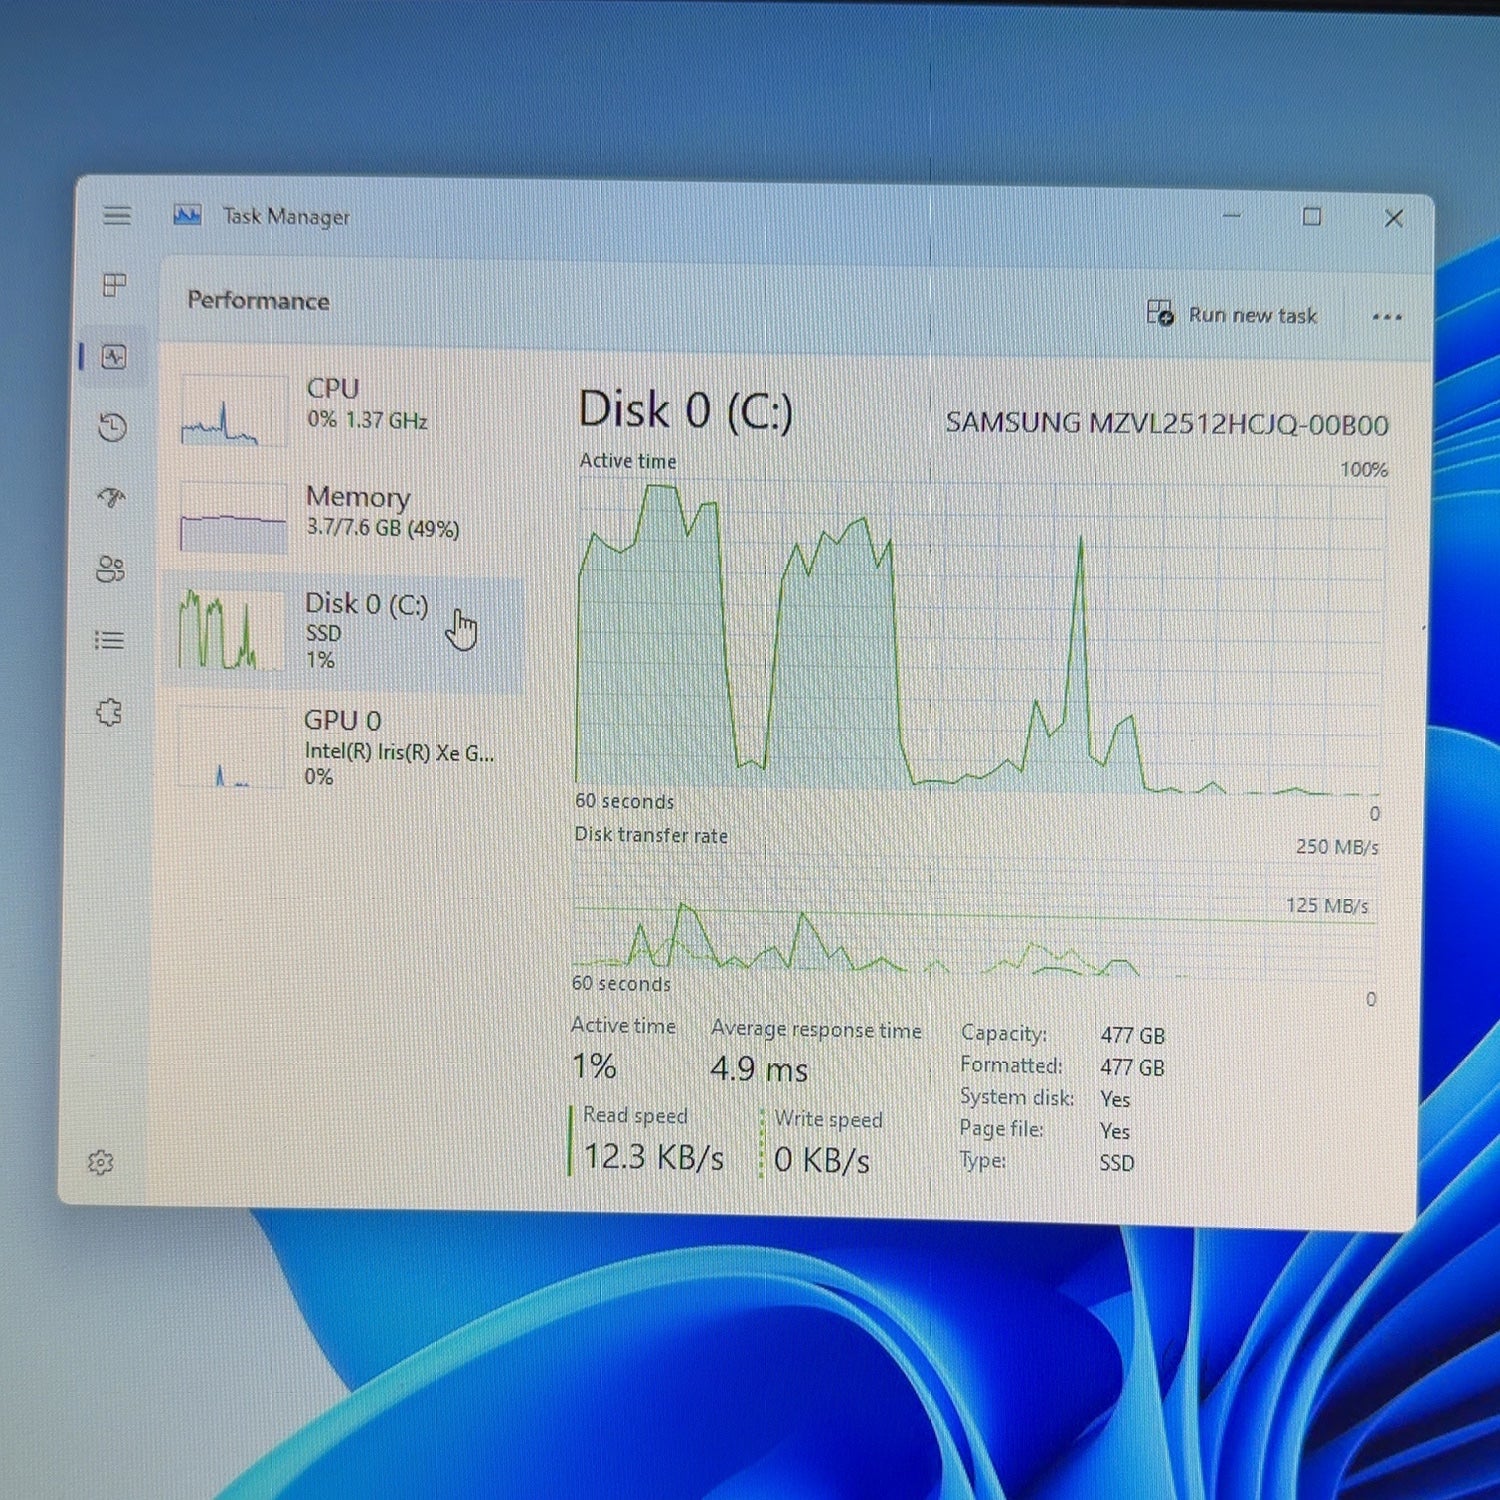This screenshot has height=1500, width=1500.
Task: Click the Active time disk graph
Action: click(978, 636)
